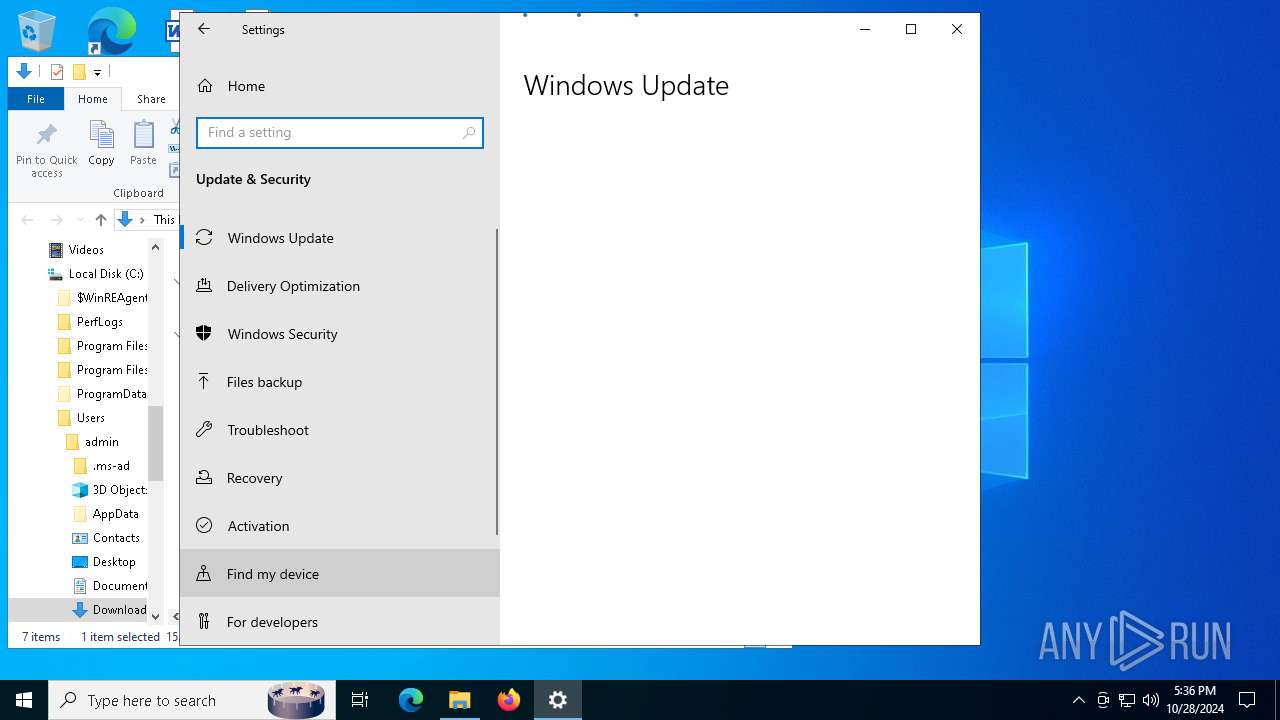Open Microsoft Edge desktop shortcut

click(x=110, y=31)
